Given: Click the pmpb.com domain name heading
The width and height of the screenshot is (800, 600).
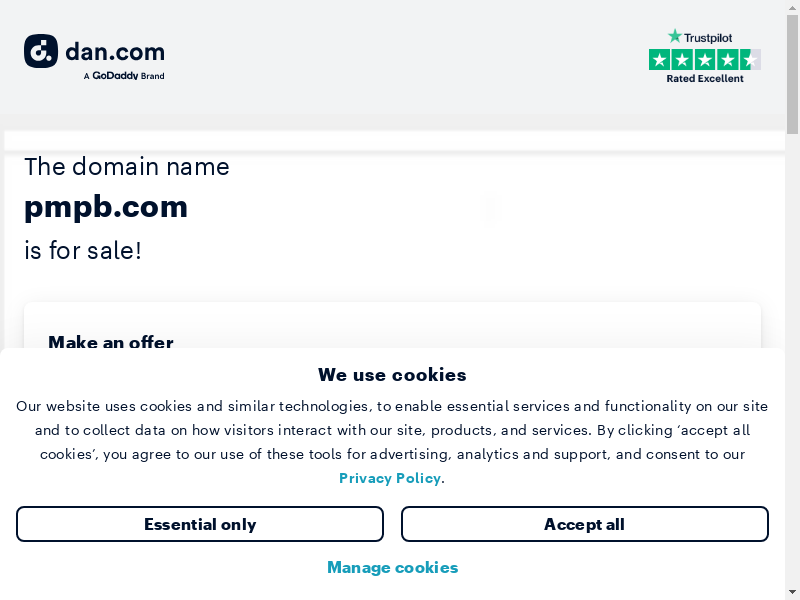Looking at the screenshot, I should 106,206.
